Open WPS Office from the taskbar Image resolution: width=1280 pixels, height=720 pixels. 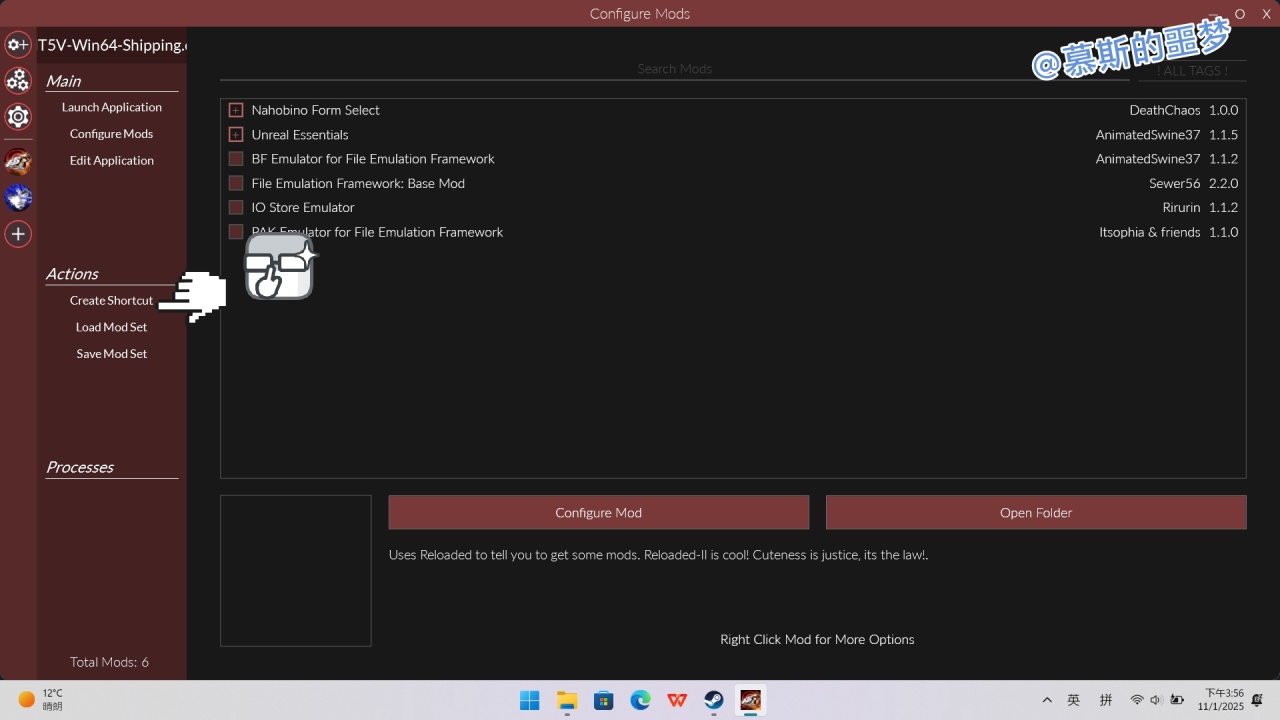[677, 700]
